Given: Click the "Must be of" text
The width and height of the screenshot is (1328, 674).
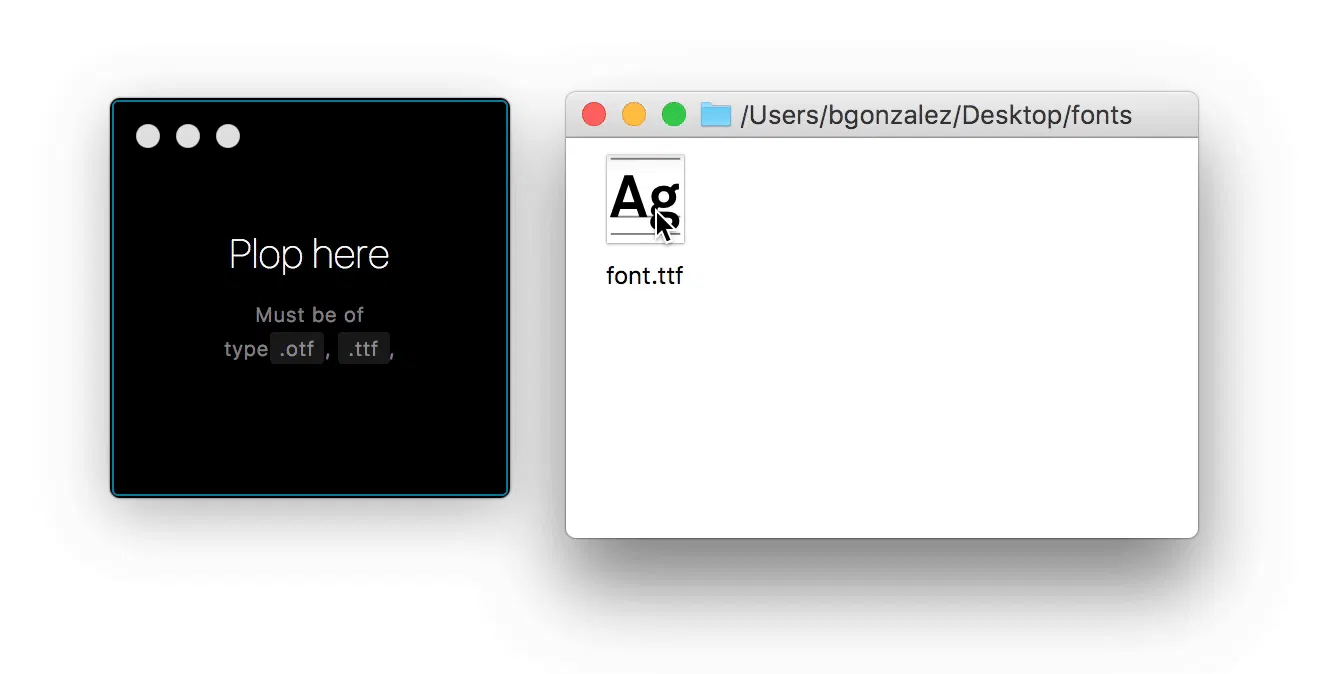Looking at the screenshot, I should [x=310, y=315].
